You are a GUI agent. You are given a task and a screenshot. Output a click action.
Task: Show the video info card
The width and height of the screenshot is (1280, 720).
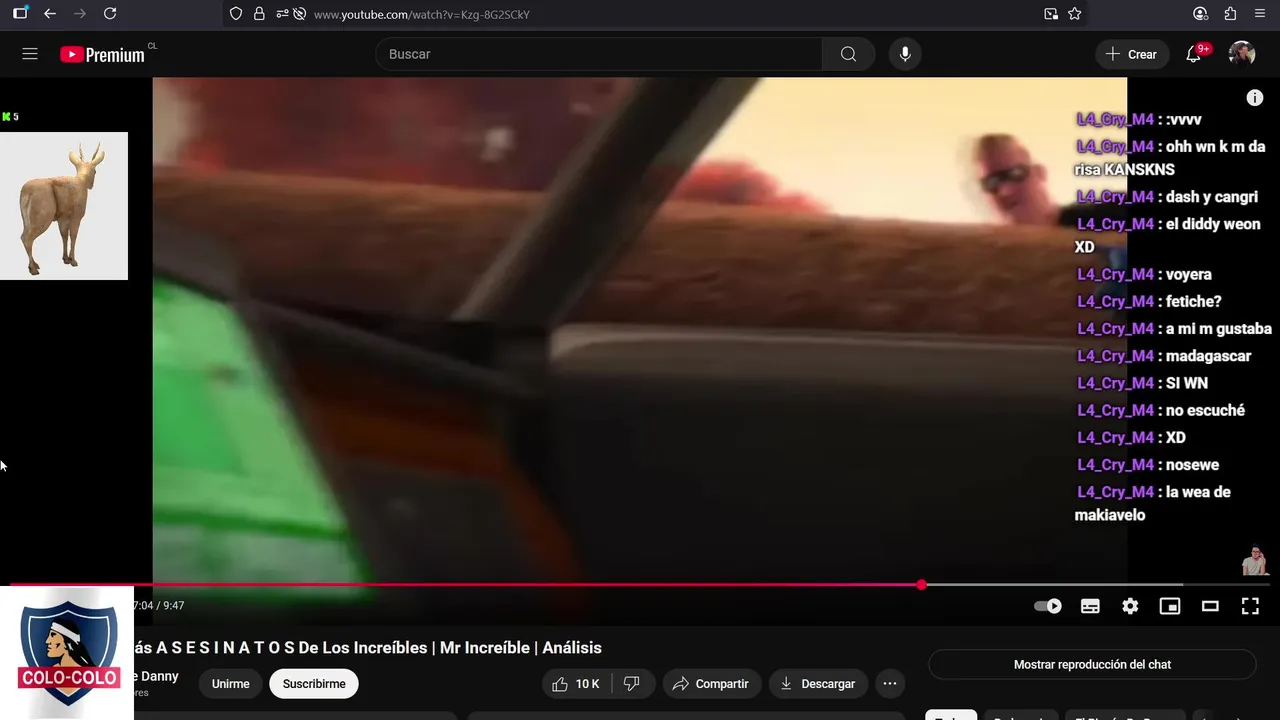(x=1255, y=98)
